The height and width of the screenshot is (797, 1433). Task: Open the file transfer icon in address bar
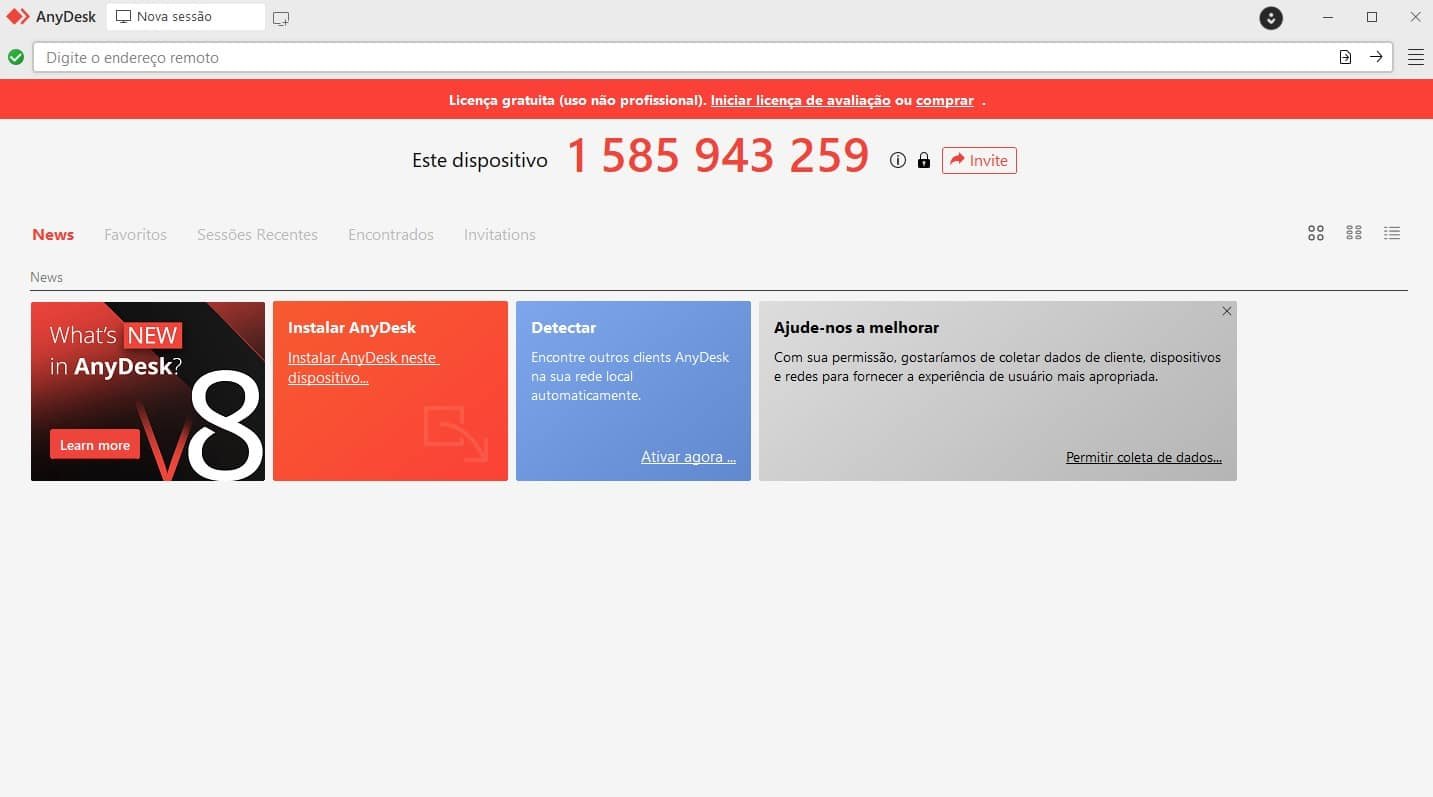1345,57
